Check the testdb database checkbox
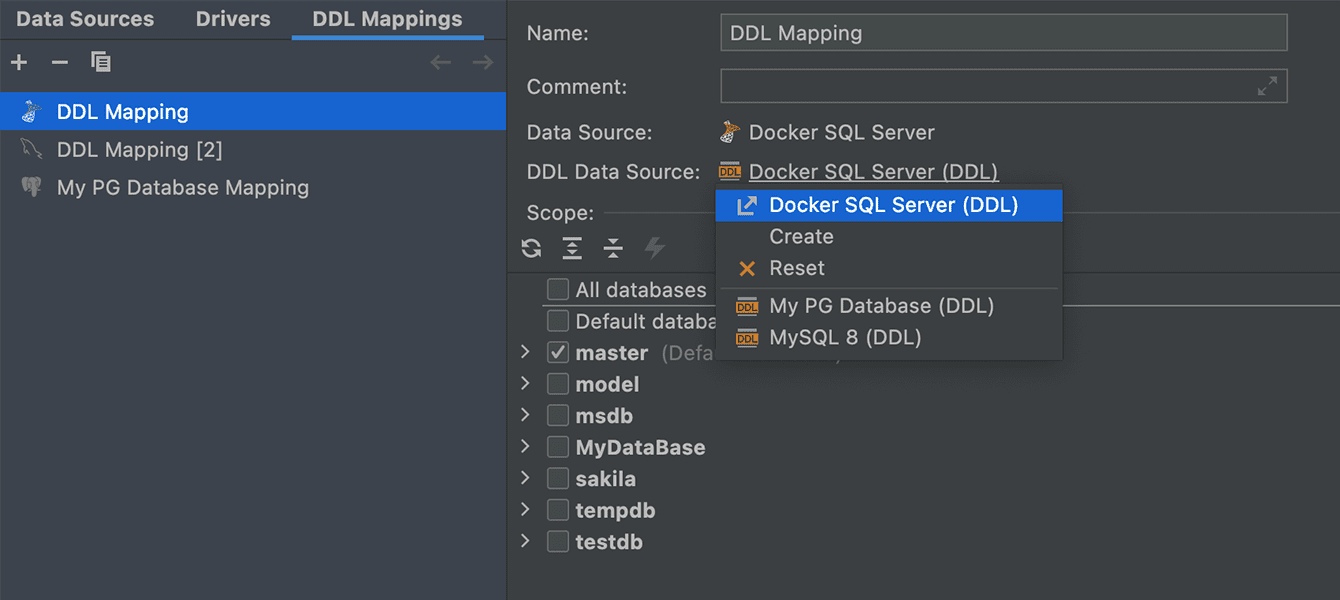This screenshot has height=600, width=1340. click(x=558, y=542)
